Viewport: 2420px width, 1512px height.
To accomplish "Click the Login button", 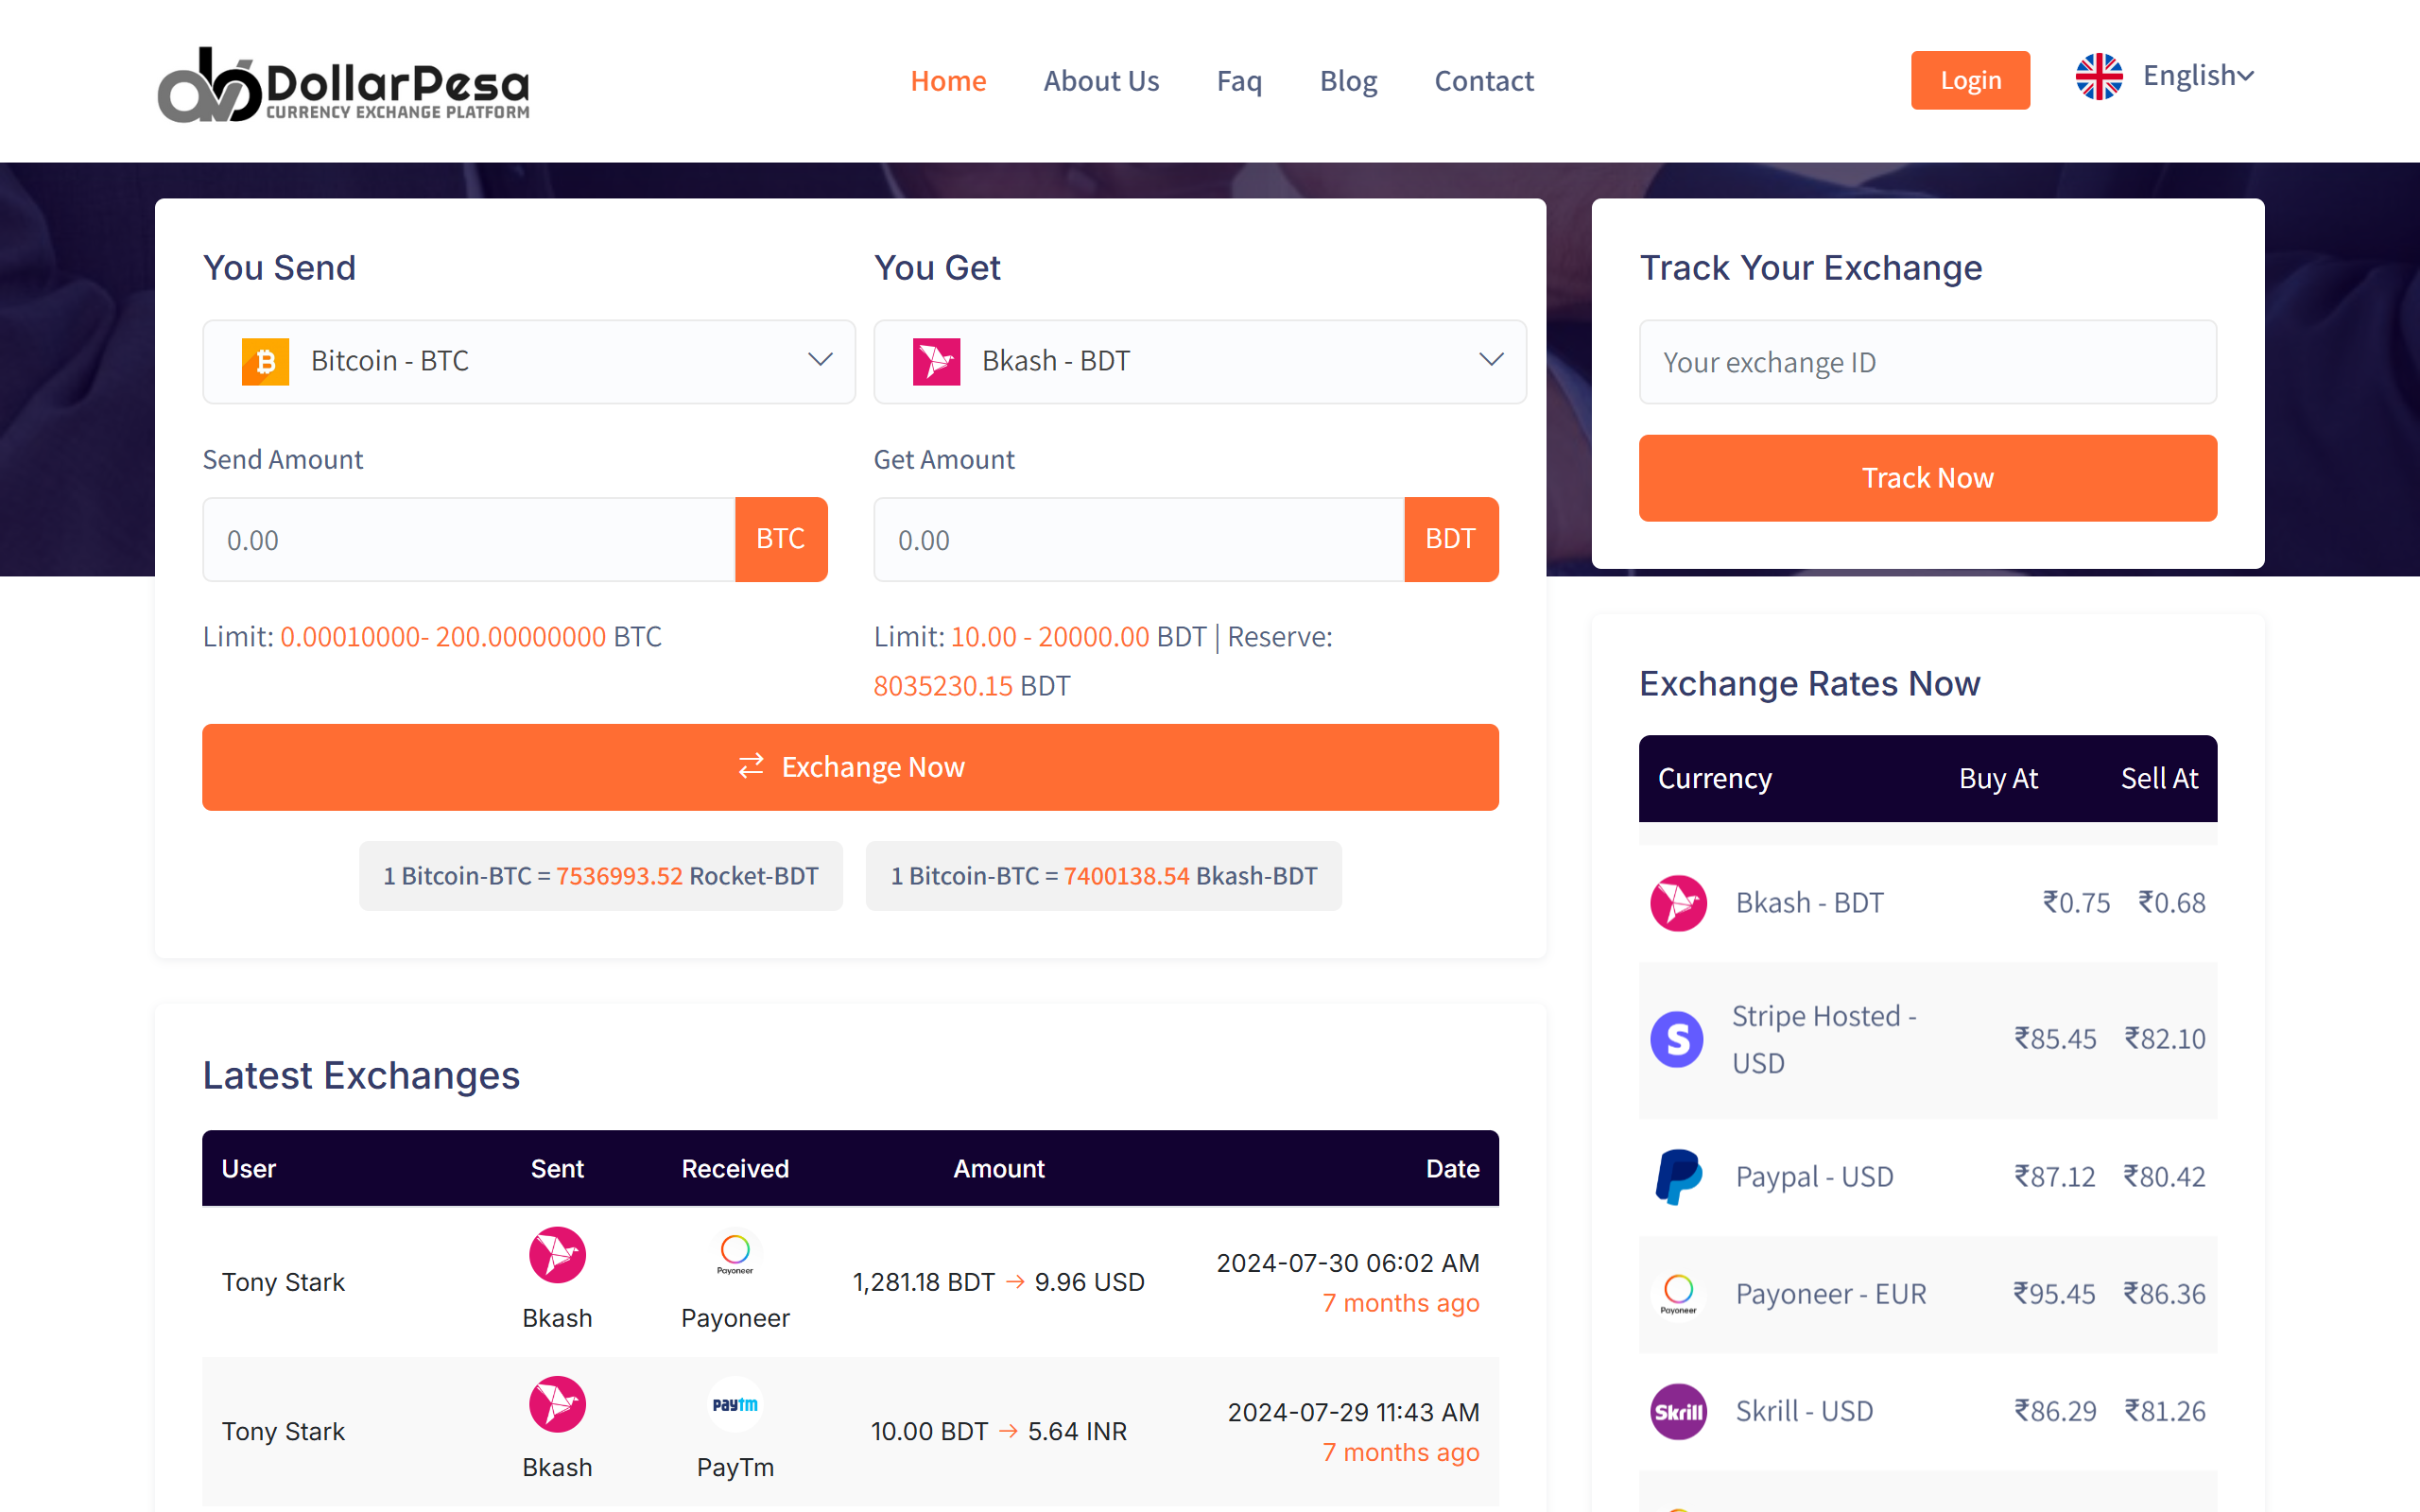I will 1970,80.
